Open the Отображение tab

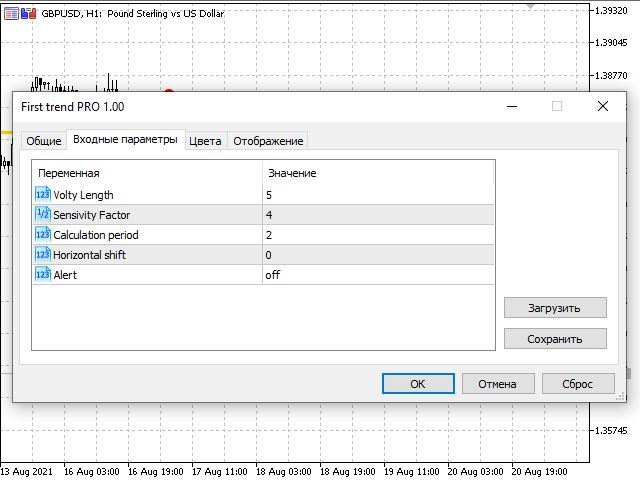(x=268, y=141)
